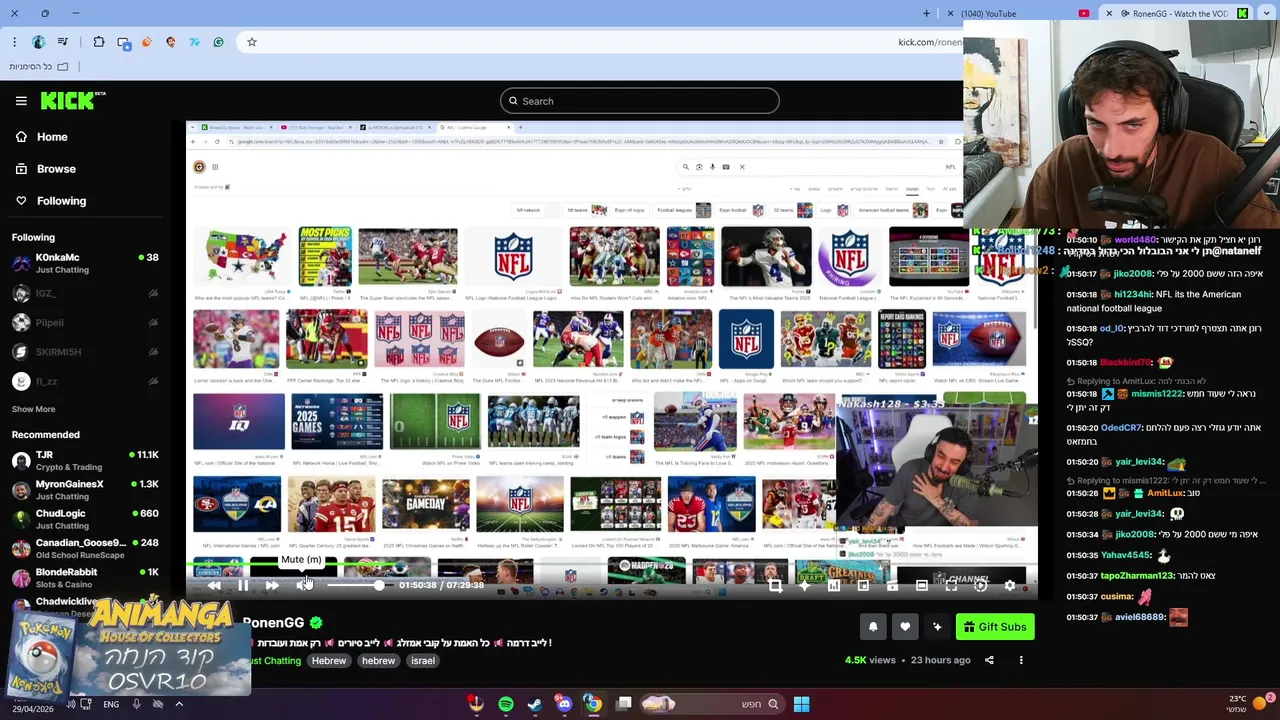Open the Windows Start menu
The height and width of the screenshot is (720, 1280).
coord(801,704)
